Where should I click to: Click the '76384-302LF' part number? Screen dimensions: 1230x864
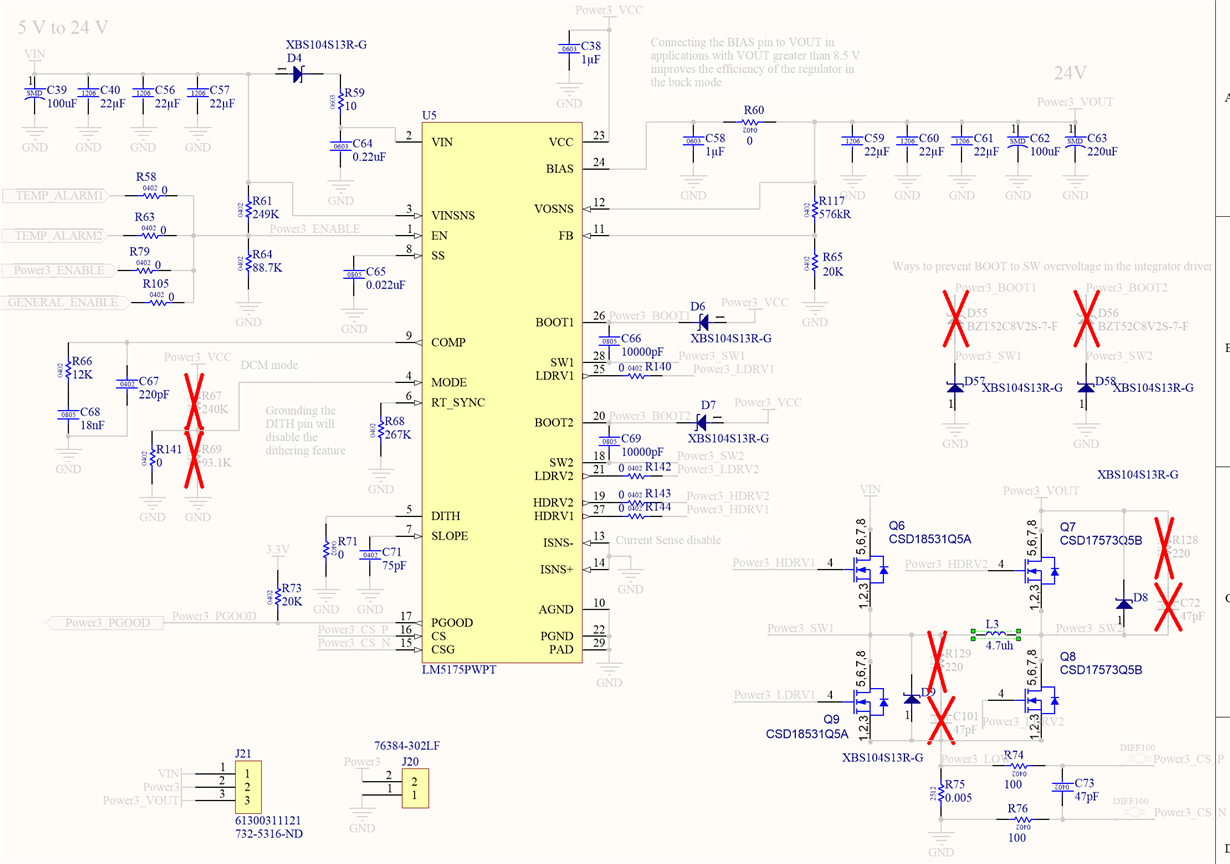[406, 746]
